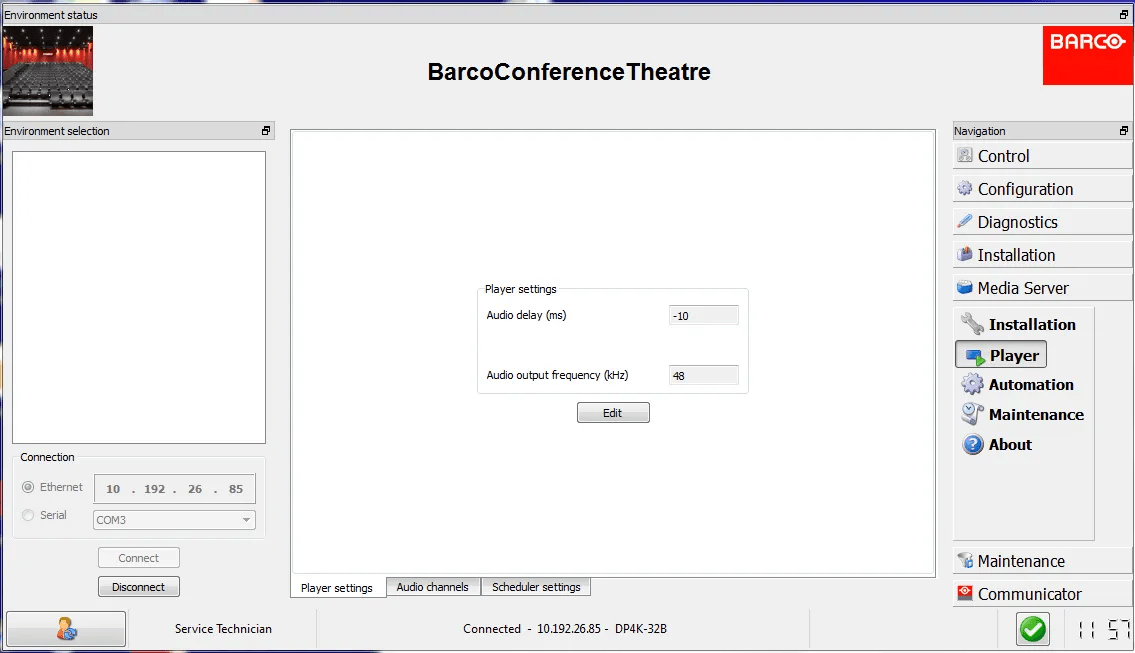The height and width of the screenshot is (653, 1135).
Task: Click the Barco logo
Action: pos(1087,55)
